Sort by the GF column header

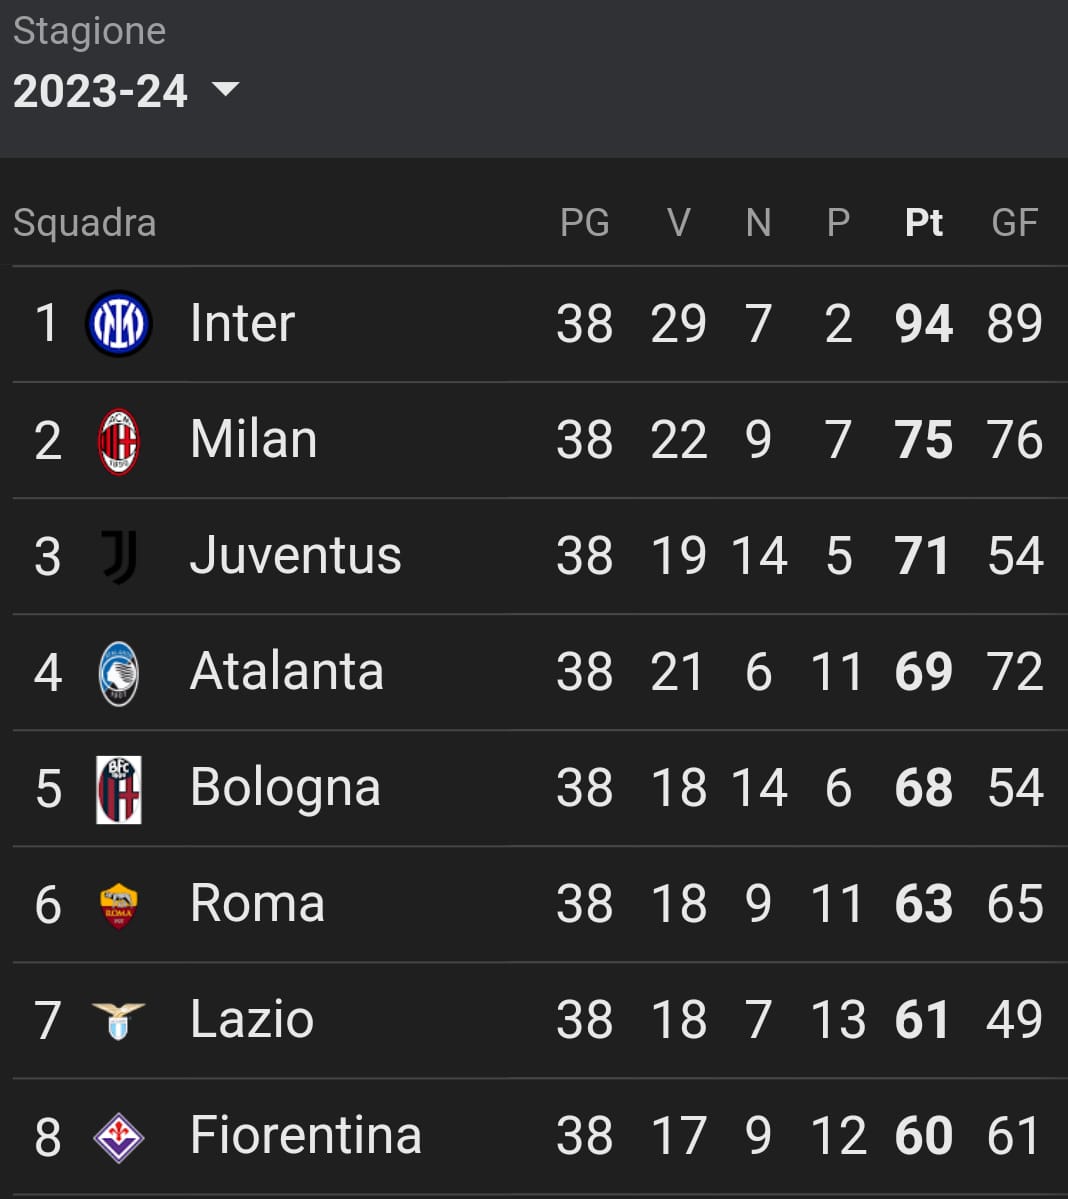[x=1014, y=223]
